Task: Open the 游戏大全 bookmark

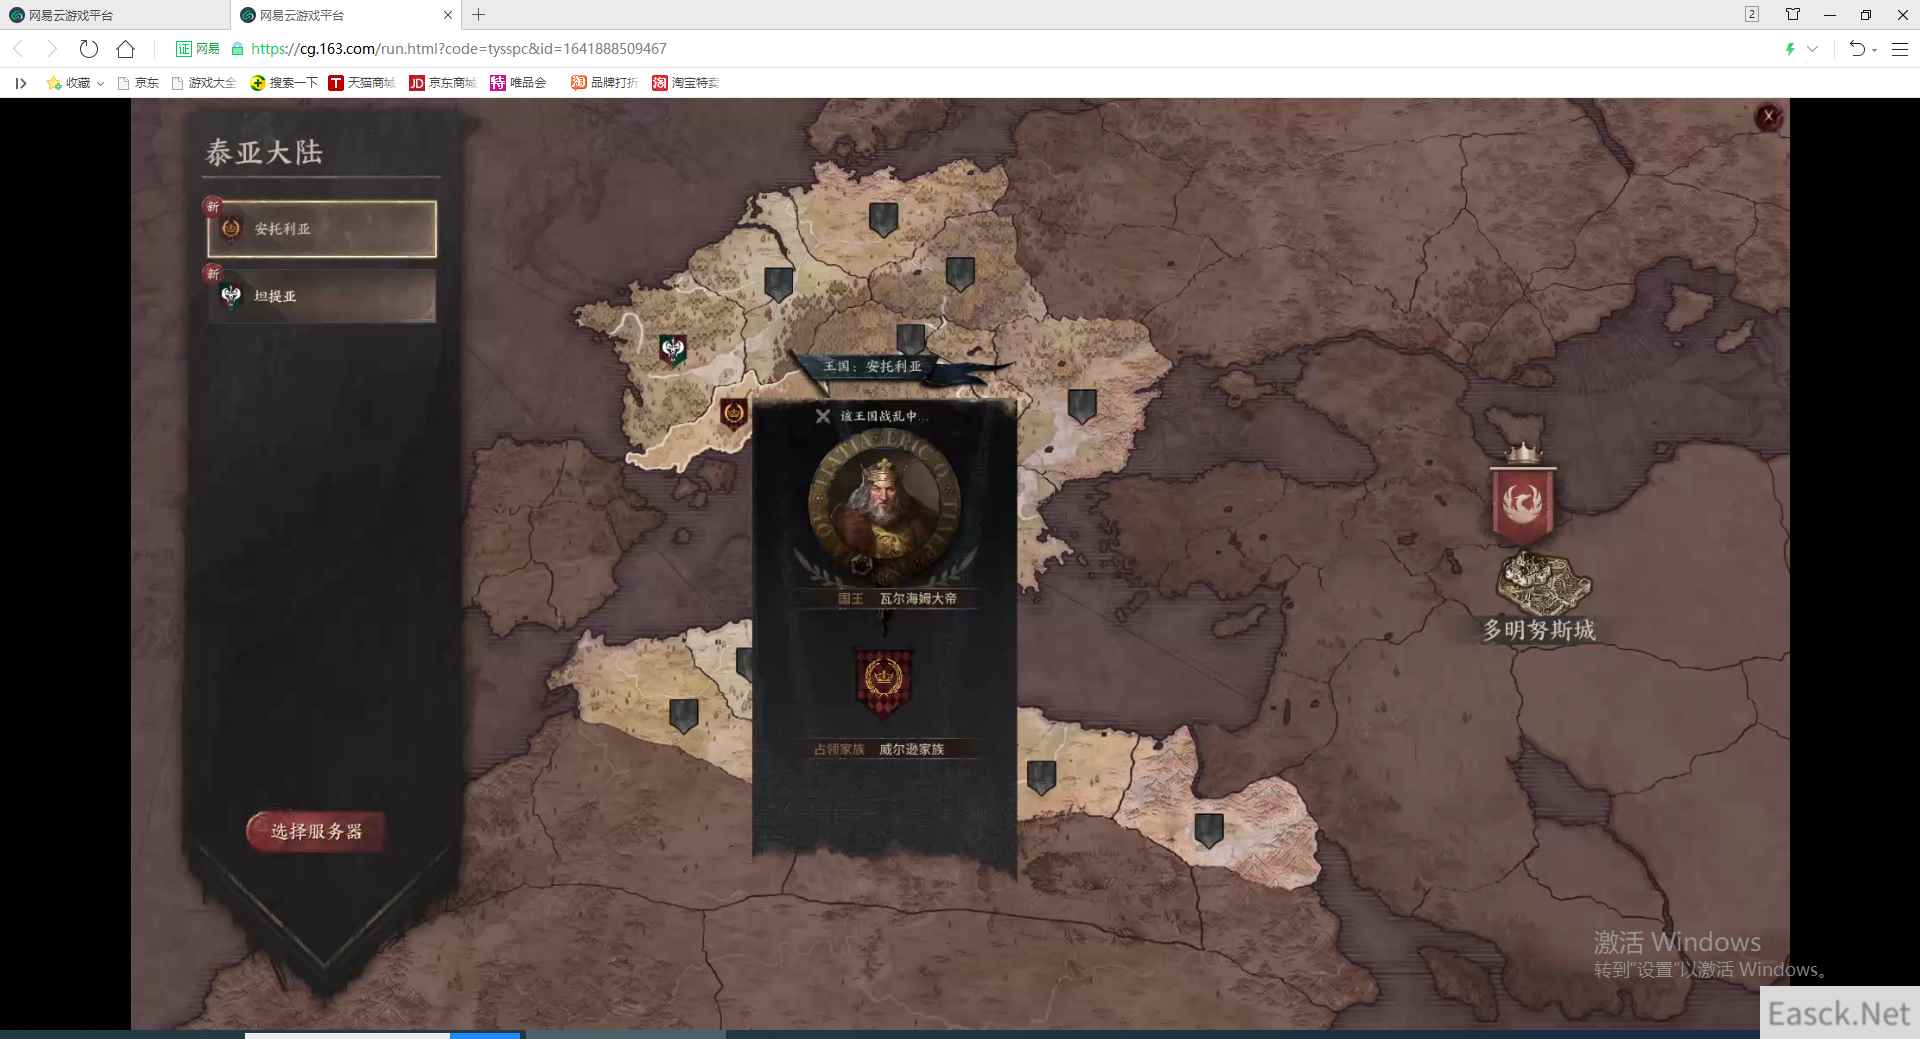Action: click(203, 83)
